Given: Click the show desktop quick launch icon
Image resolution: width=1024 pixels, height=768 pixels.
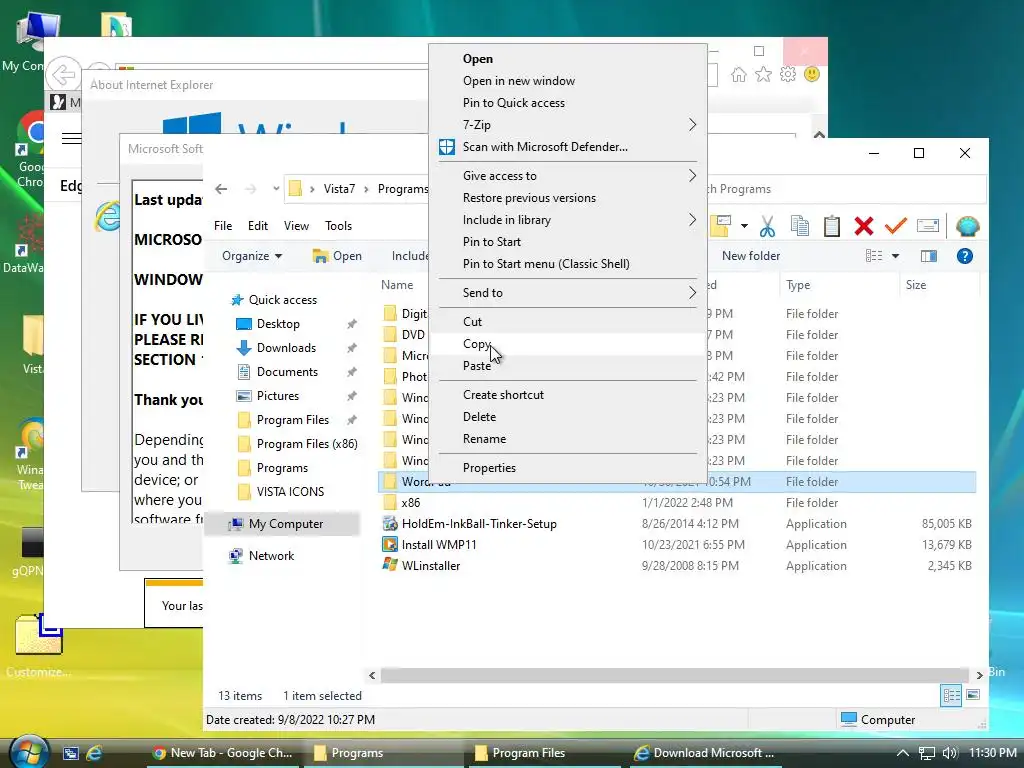Looking at the screenshot, I should click(71, 753).
